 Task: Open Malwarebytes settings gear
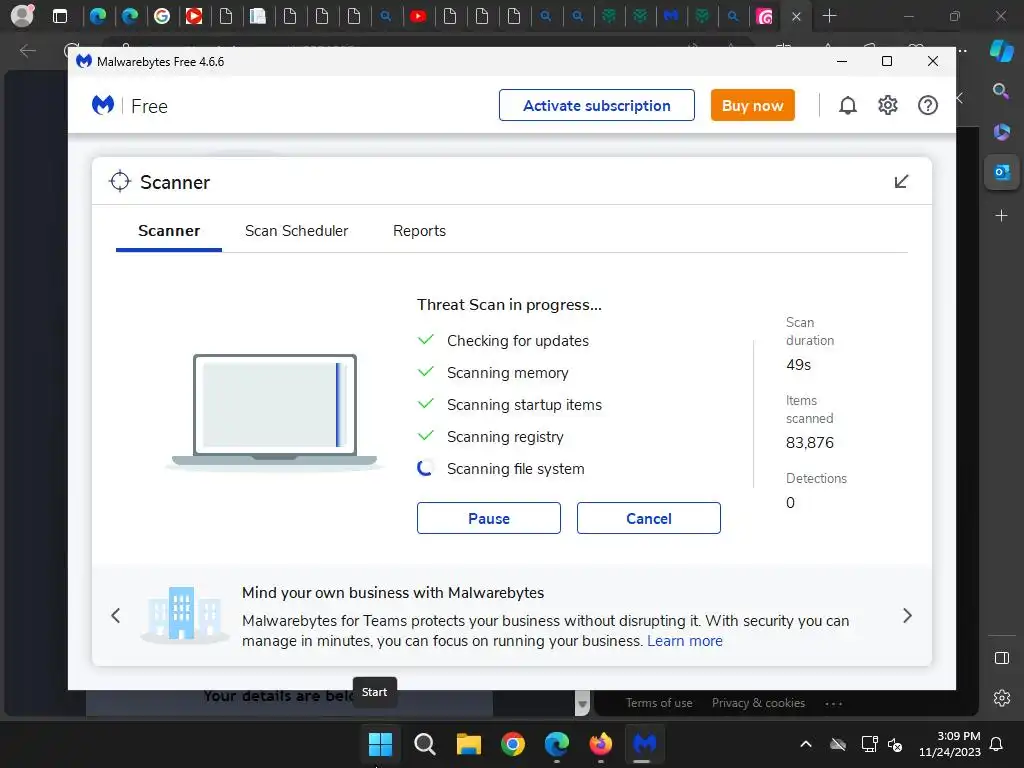tap(888, 105)
